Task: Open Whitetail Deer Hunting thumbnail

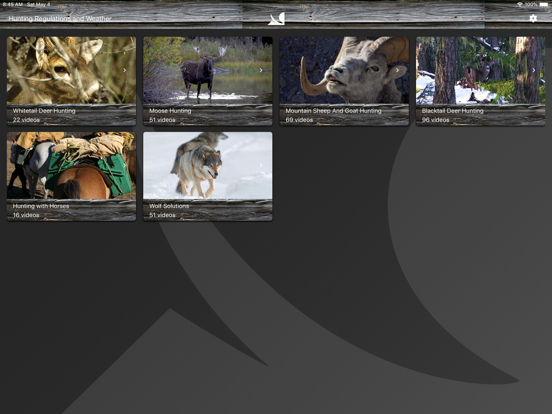Action: coord(71,70)
